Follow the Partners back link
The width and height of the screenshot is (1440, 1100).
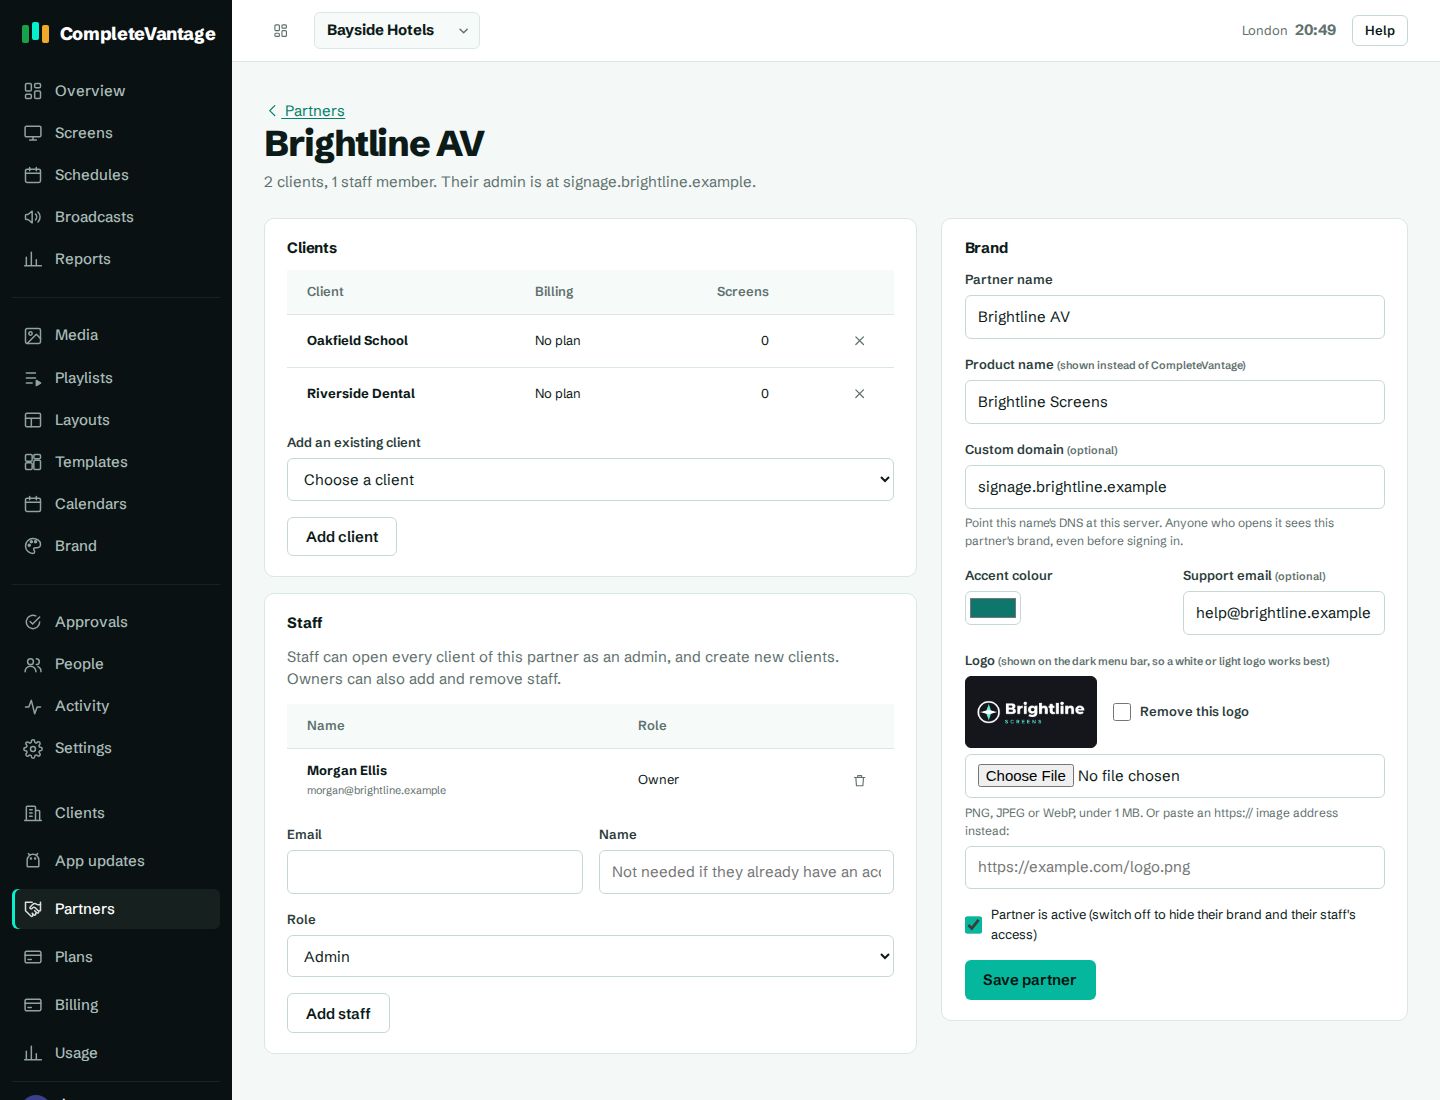point(306,111)
